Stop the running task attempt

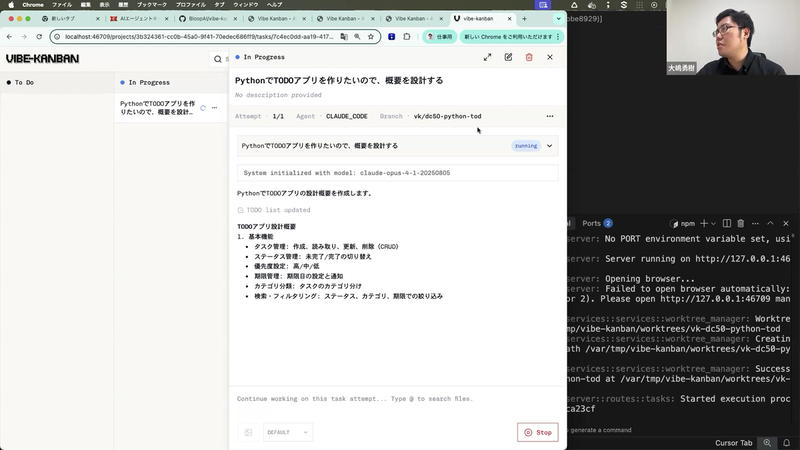tap(538, 432)
